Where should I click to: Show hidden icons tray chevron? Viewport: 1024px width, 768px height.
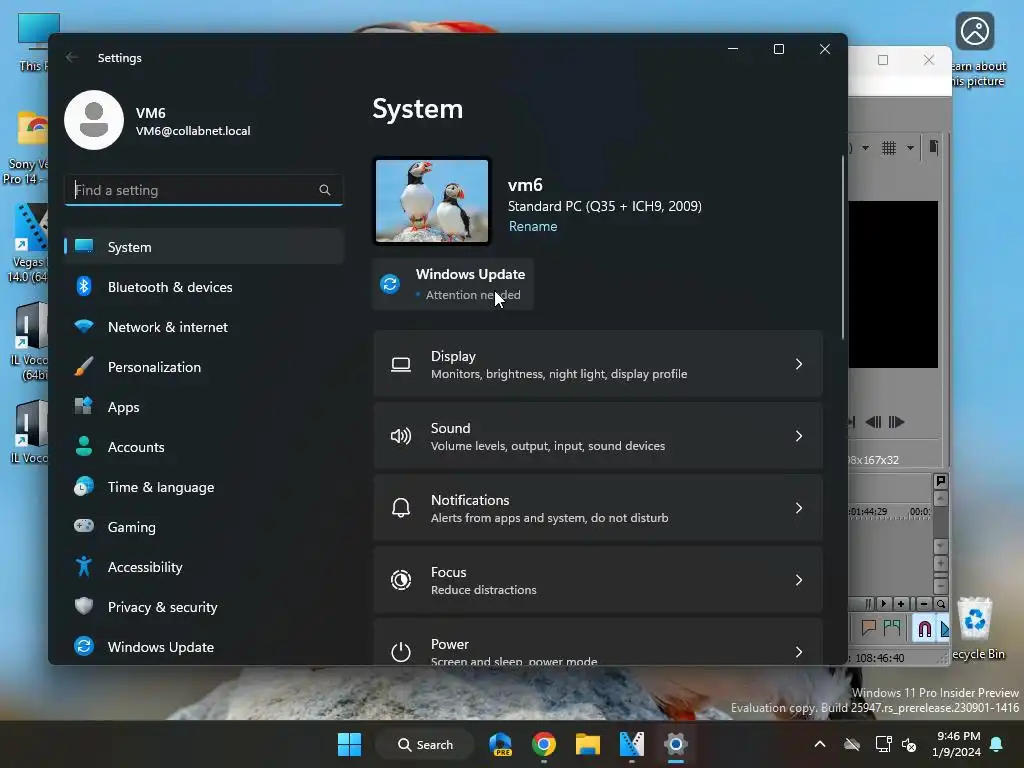pyautogui.click(x=820, y=744)
